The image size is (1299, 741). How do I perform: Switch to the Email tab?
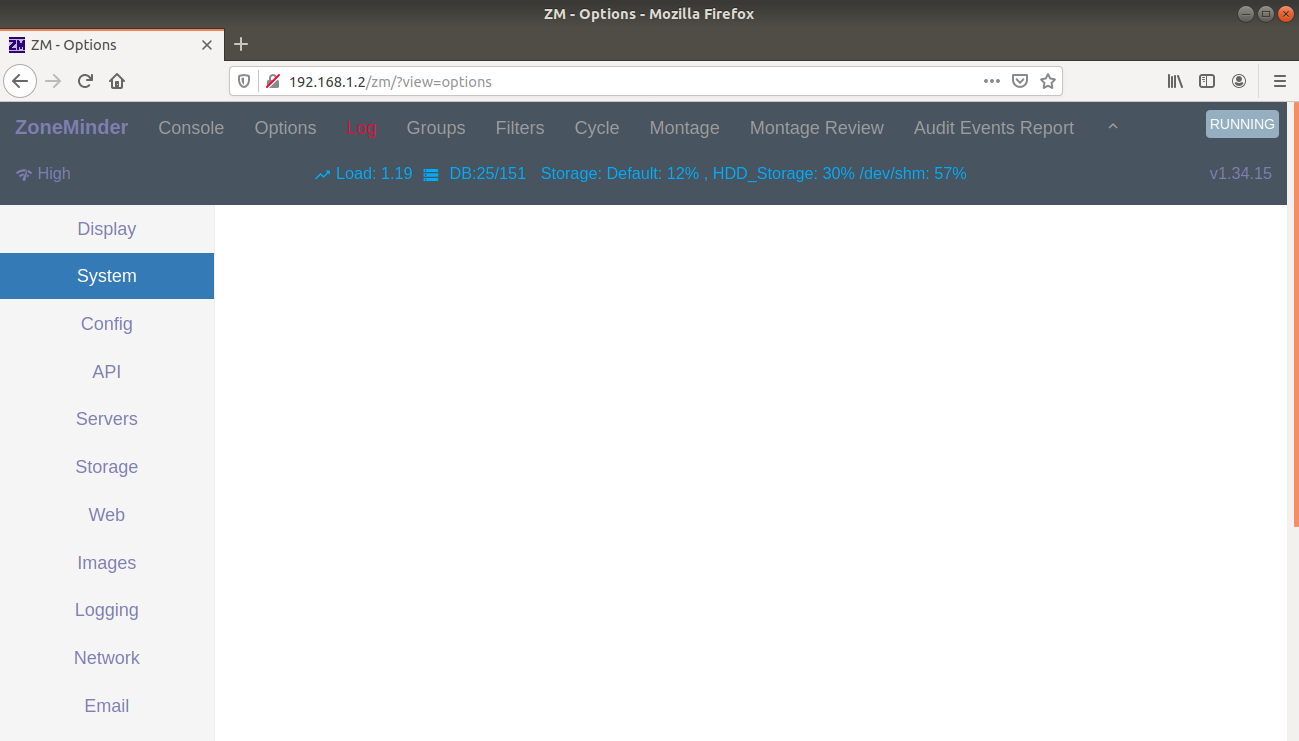(x=107, y=706)
